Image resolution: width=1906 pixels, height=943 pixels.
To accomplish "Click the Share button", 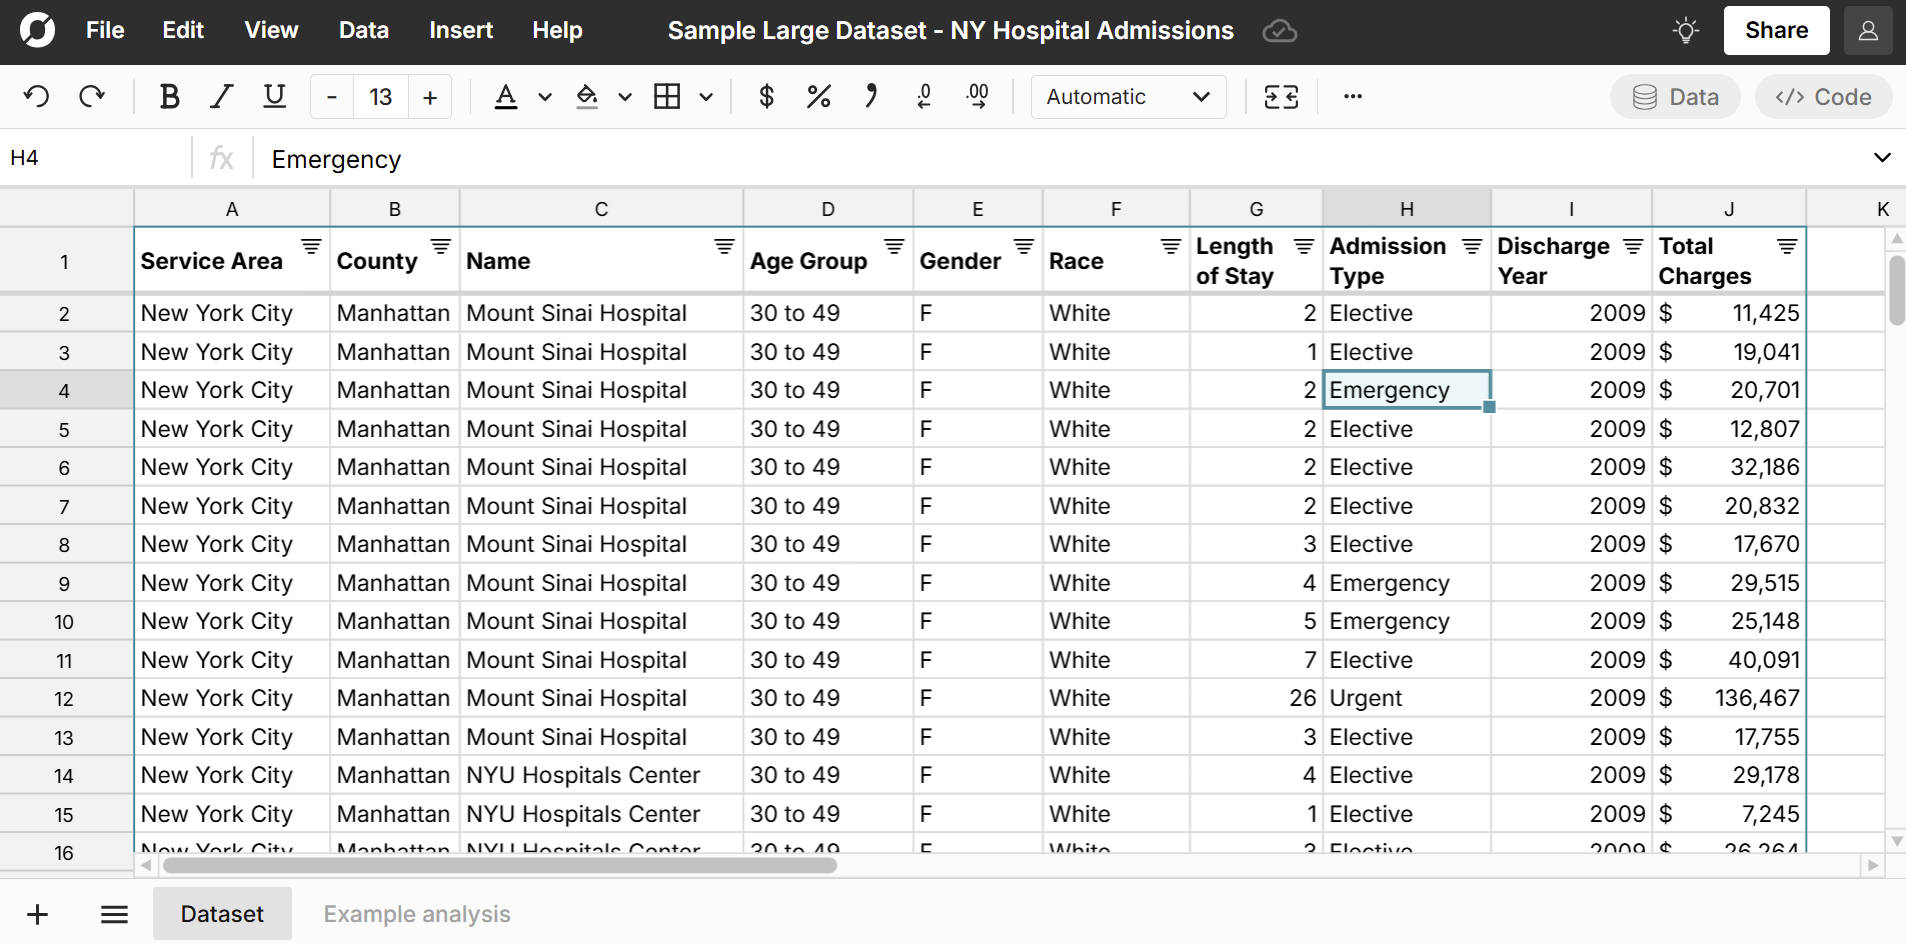I will point(1775,30).
